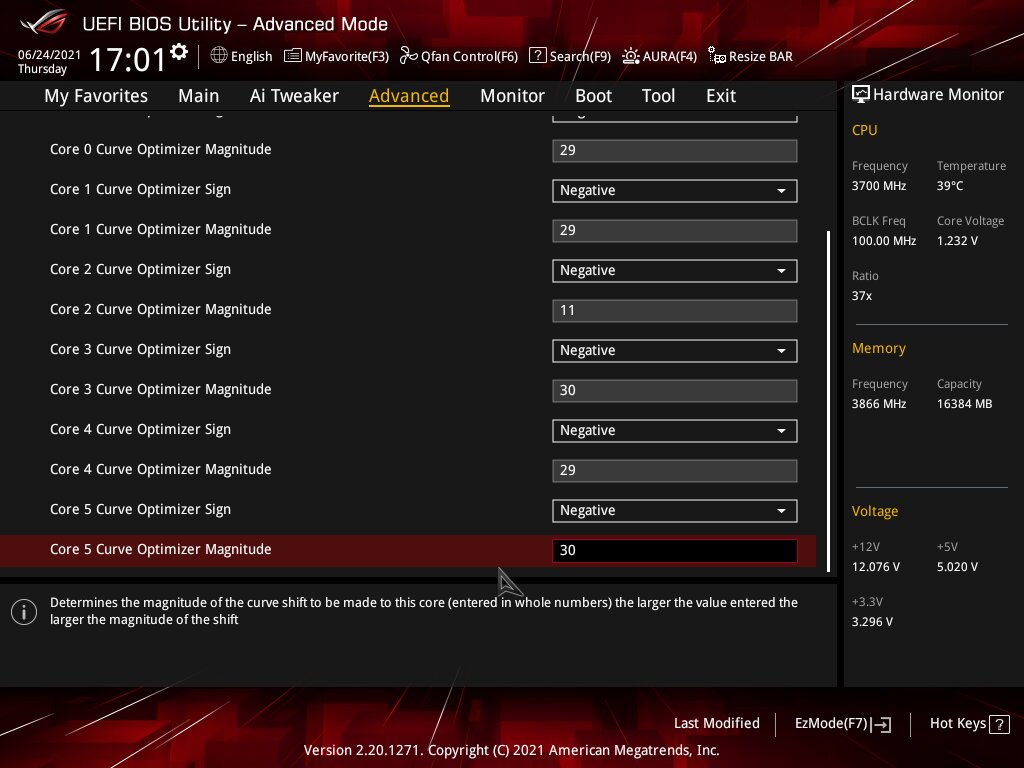The image size is (1024, 768).
Task: Click the settings list vertical scrollbar
Action: click(829, 401)
